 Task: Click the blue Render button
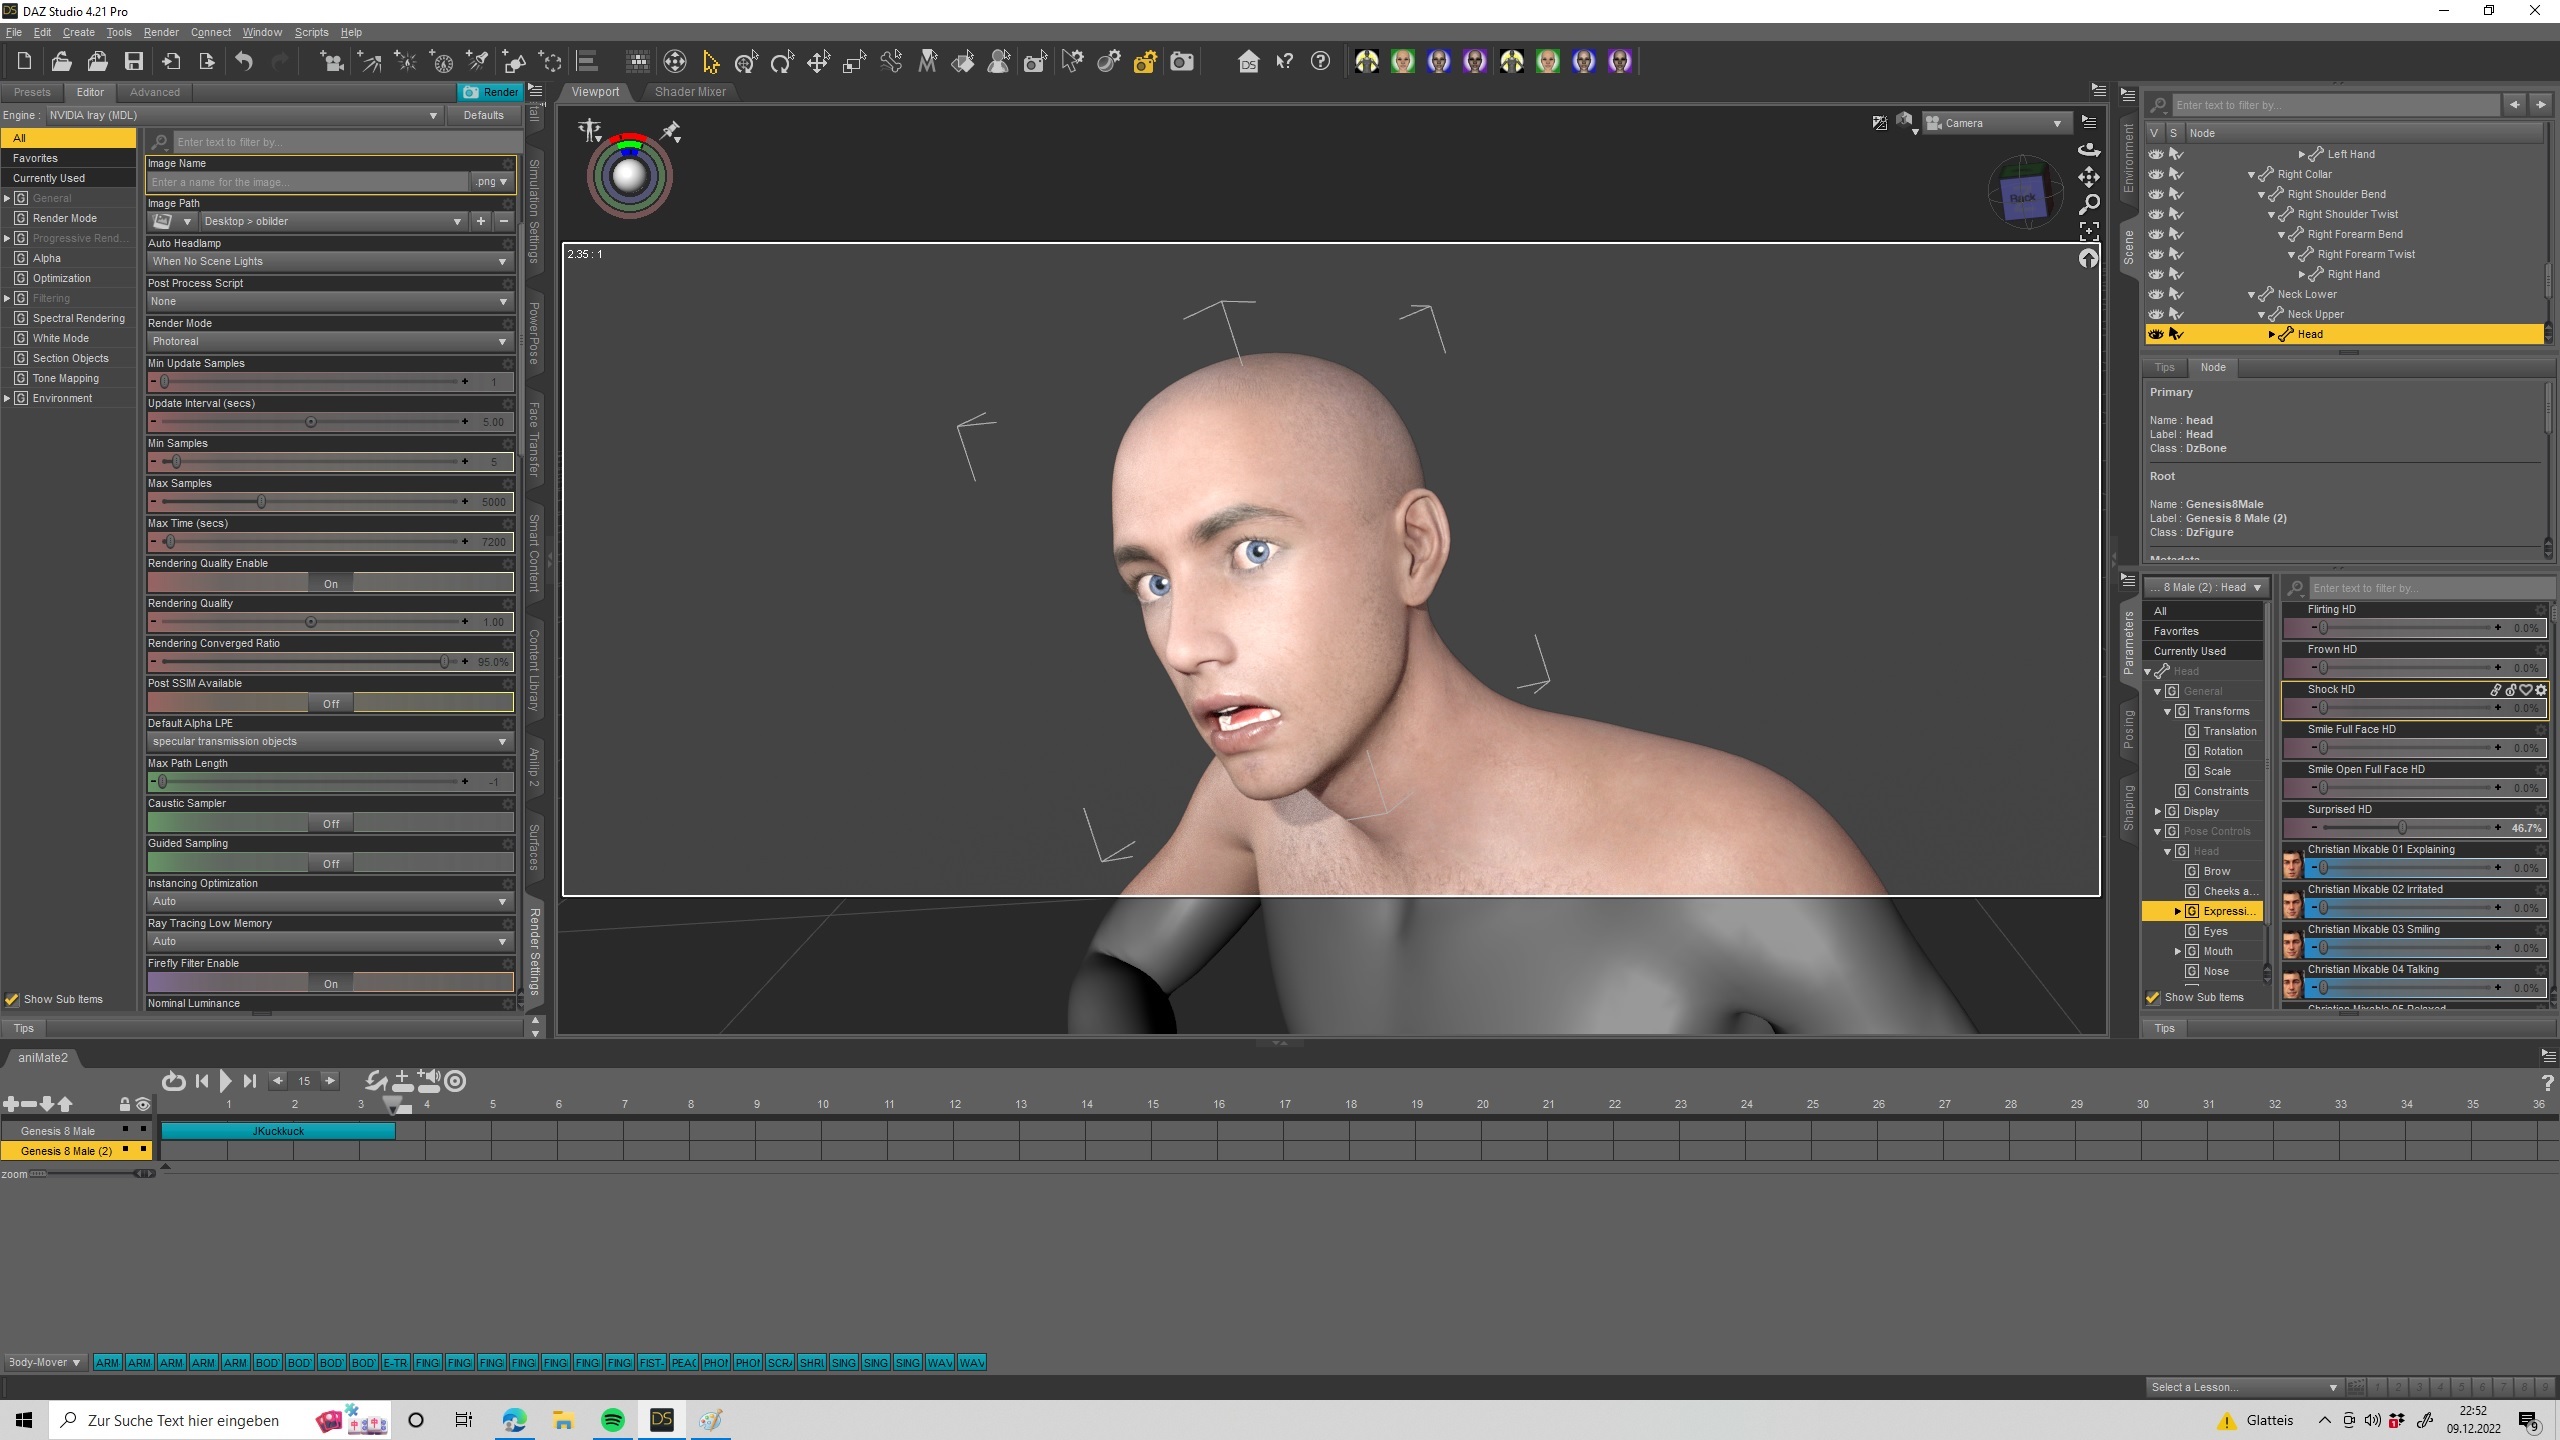tap(490, 91)
